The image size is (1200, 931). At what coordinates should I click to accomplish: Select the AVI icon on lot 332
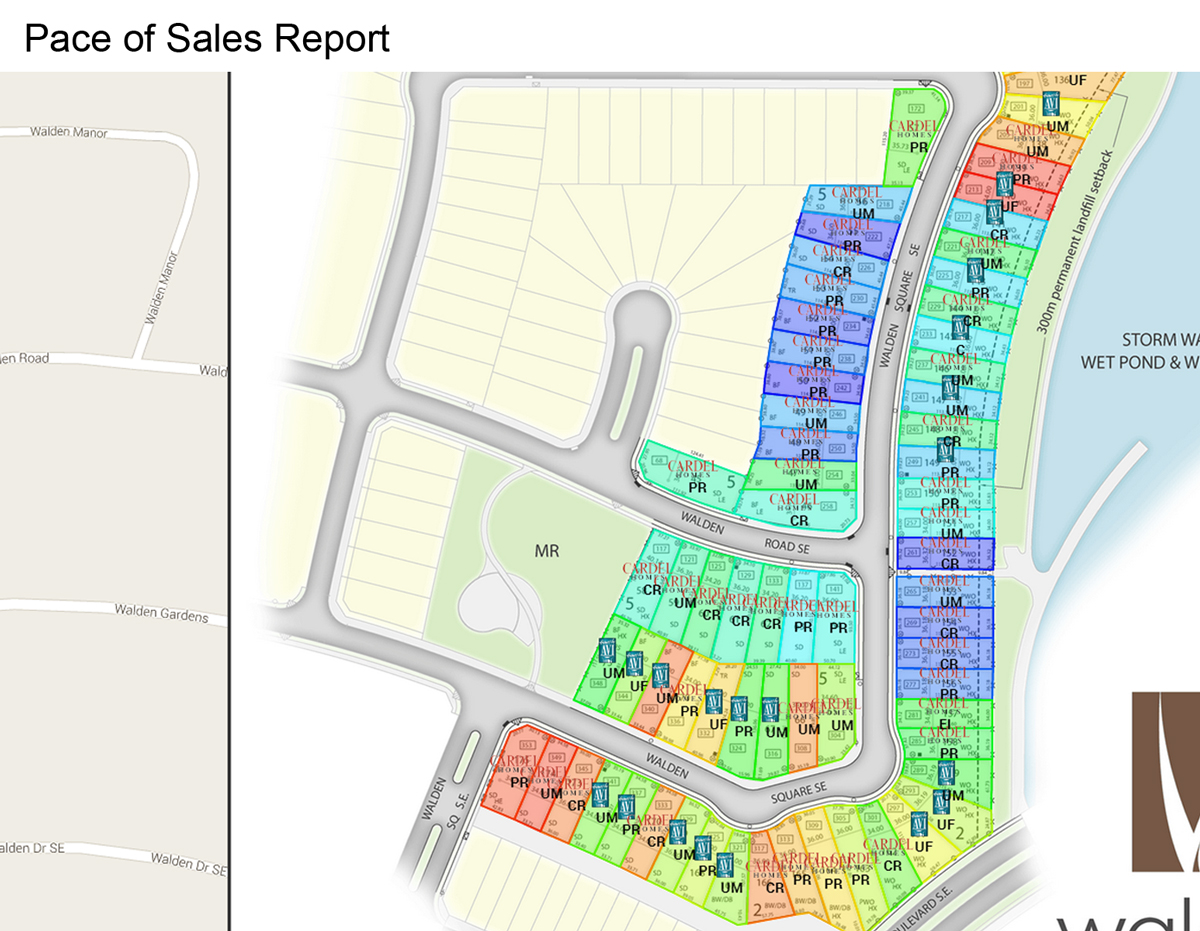pyautogui.click(x=714, y=703)
